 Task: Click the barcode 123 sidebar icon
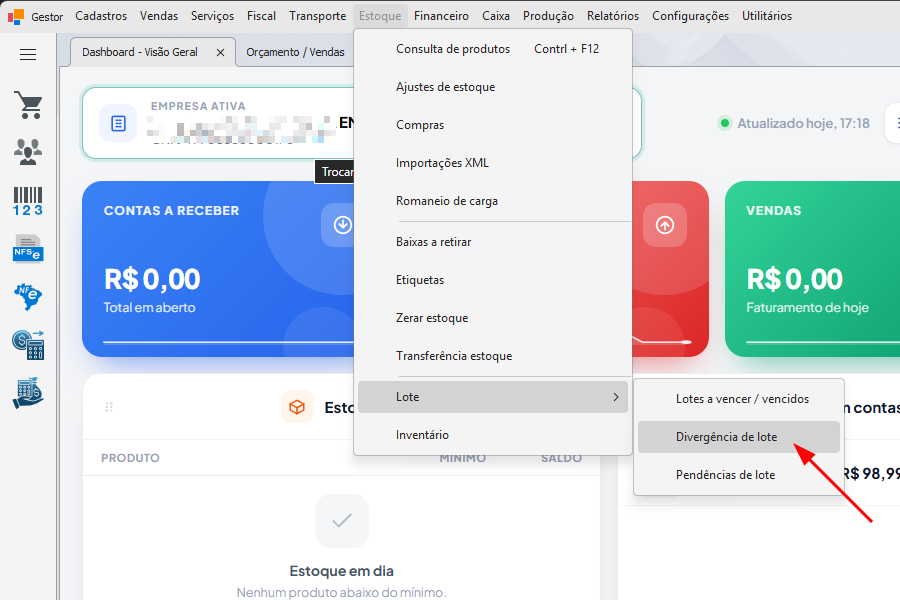coord(28,201)
